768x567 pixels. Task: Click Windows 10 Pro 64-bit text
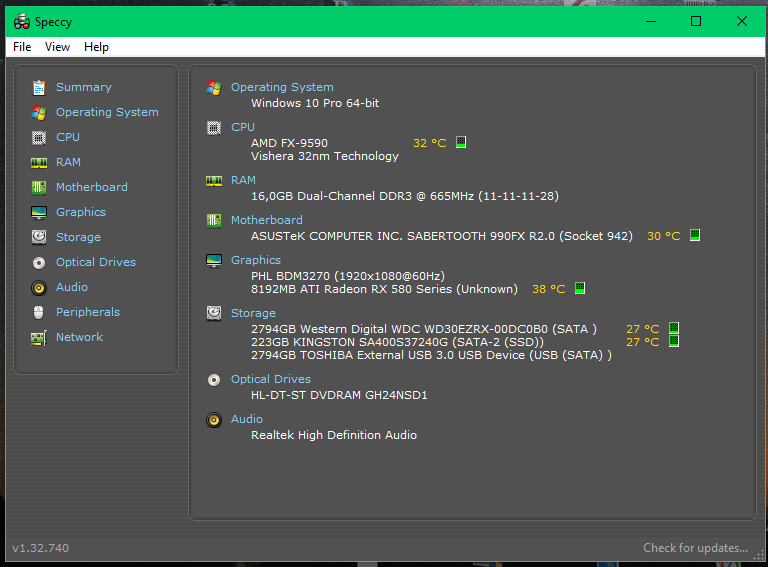pos(315,103)
